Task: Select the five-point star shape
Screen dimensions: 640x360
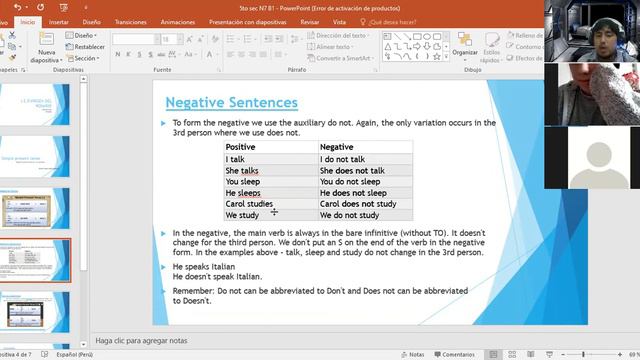Action: 437,57
